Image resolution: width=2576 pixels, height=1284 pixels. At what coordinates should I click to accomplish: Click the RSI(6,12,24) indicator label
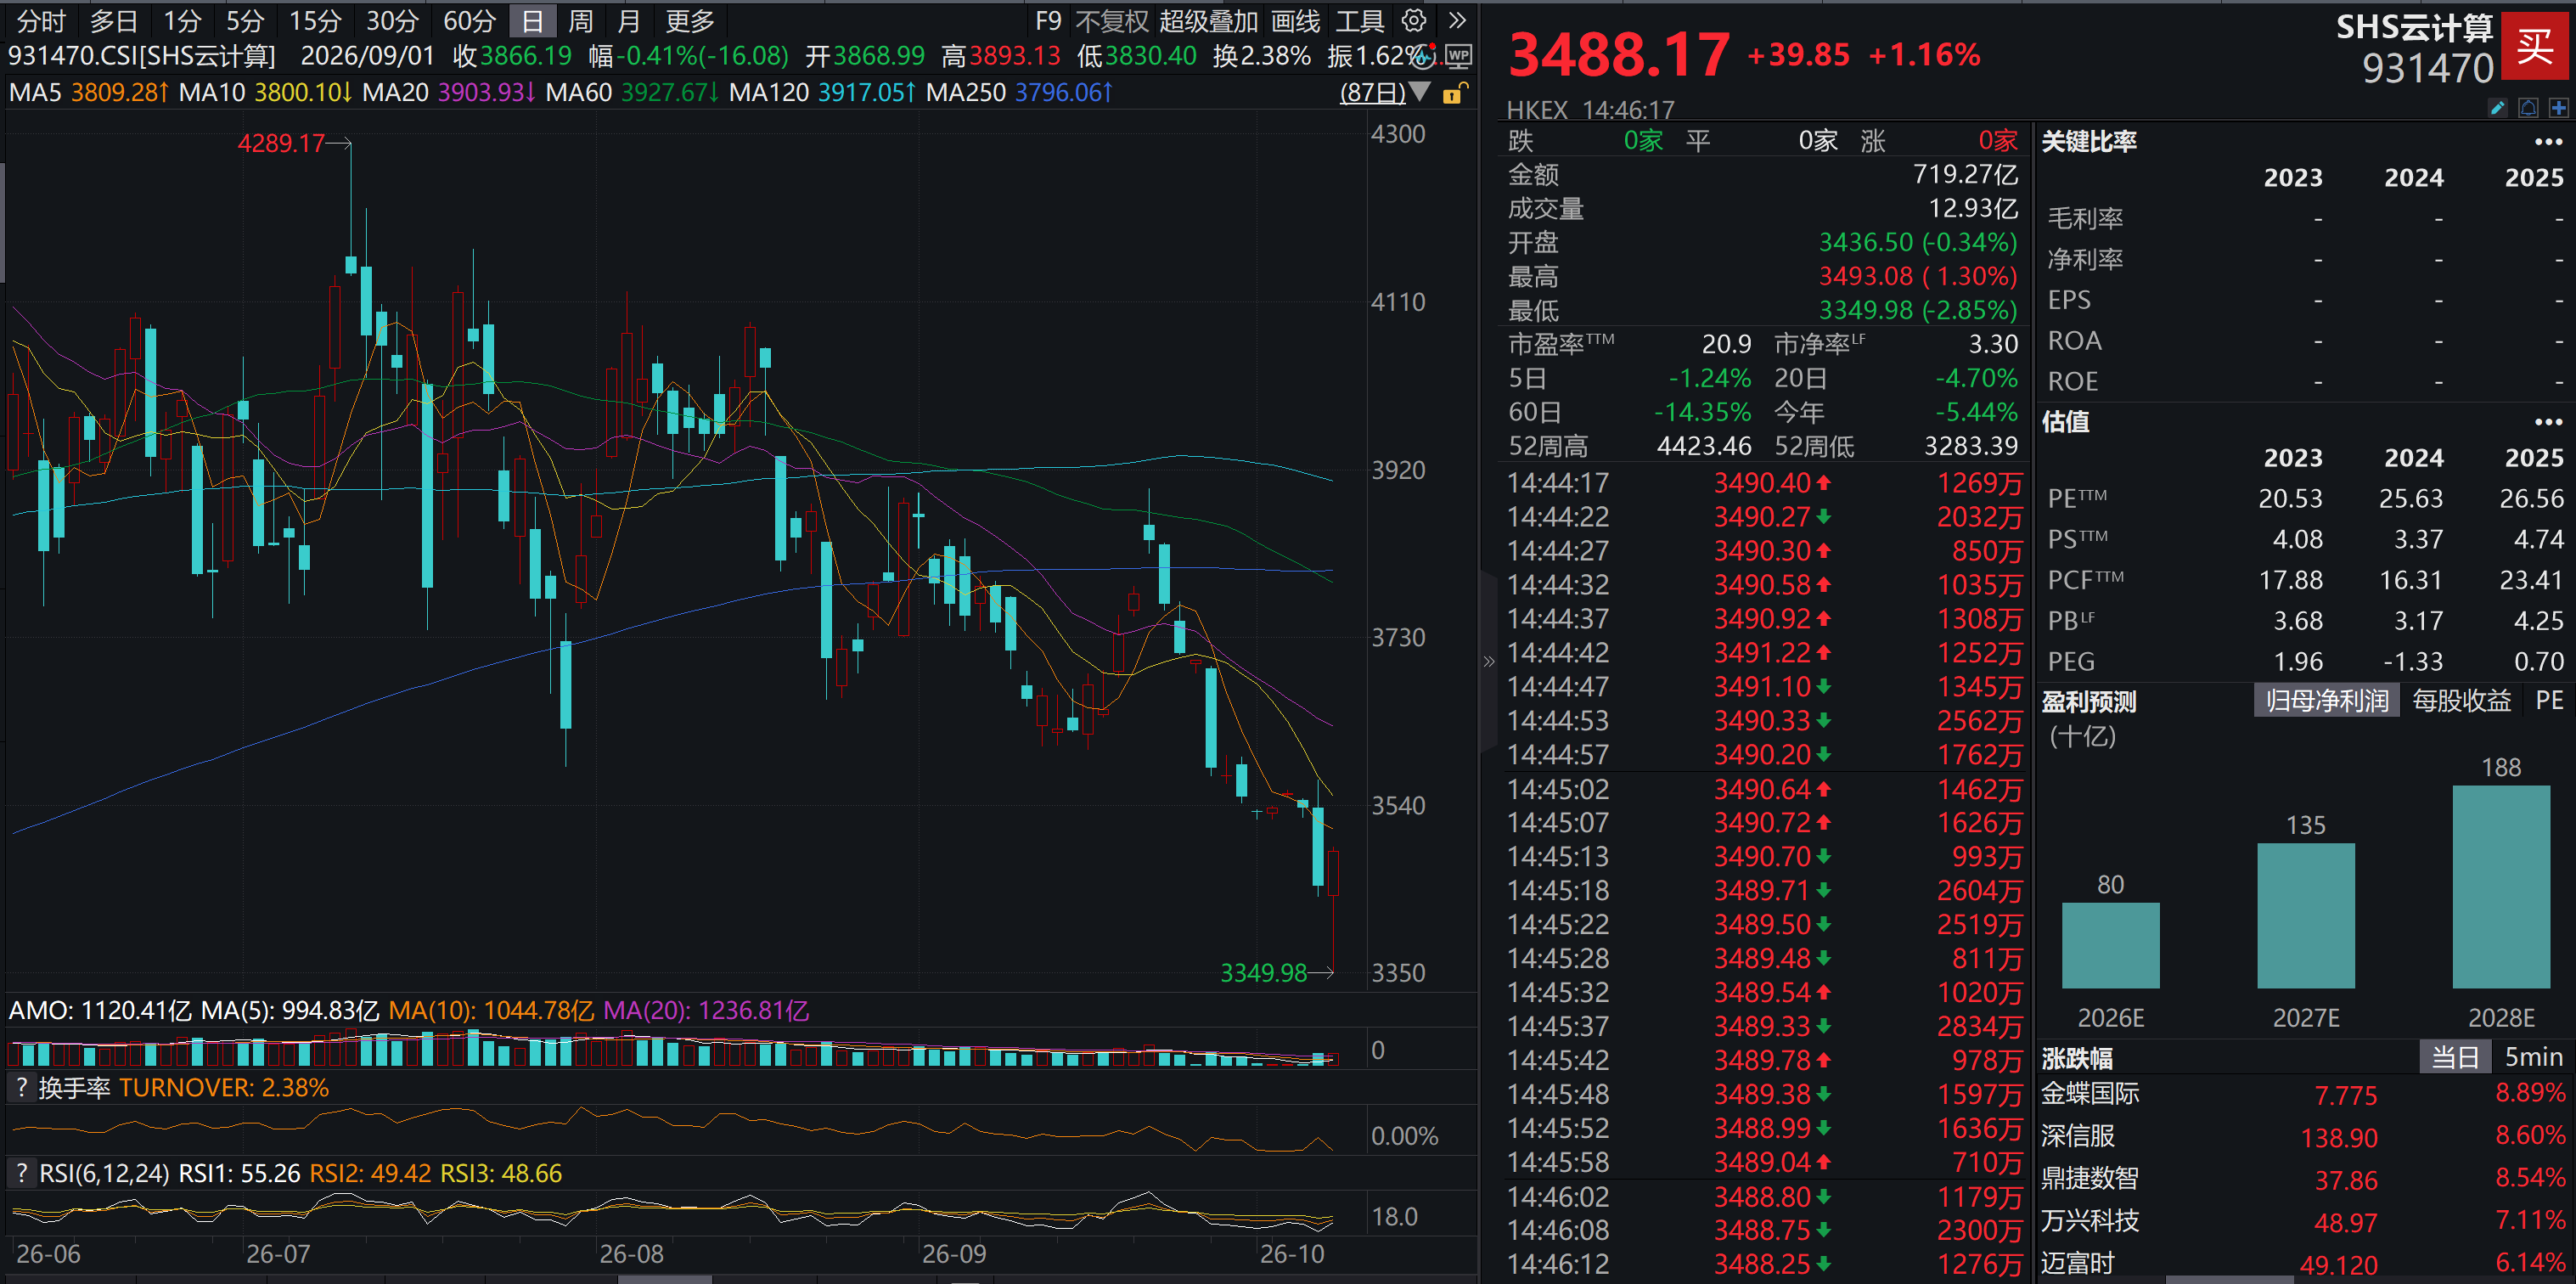pos(104,1173)
